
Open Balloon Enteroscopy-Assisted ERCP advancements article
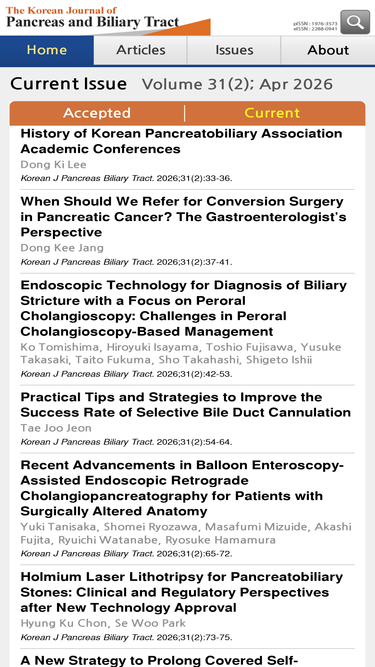point(182,488)
